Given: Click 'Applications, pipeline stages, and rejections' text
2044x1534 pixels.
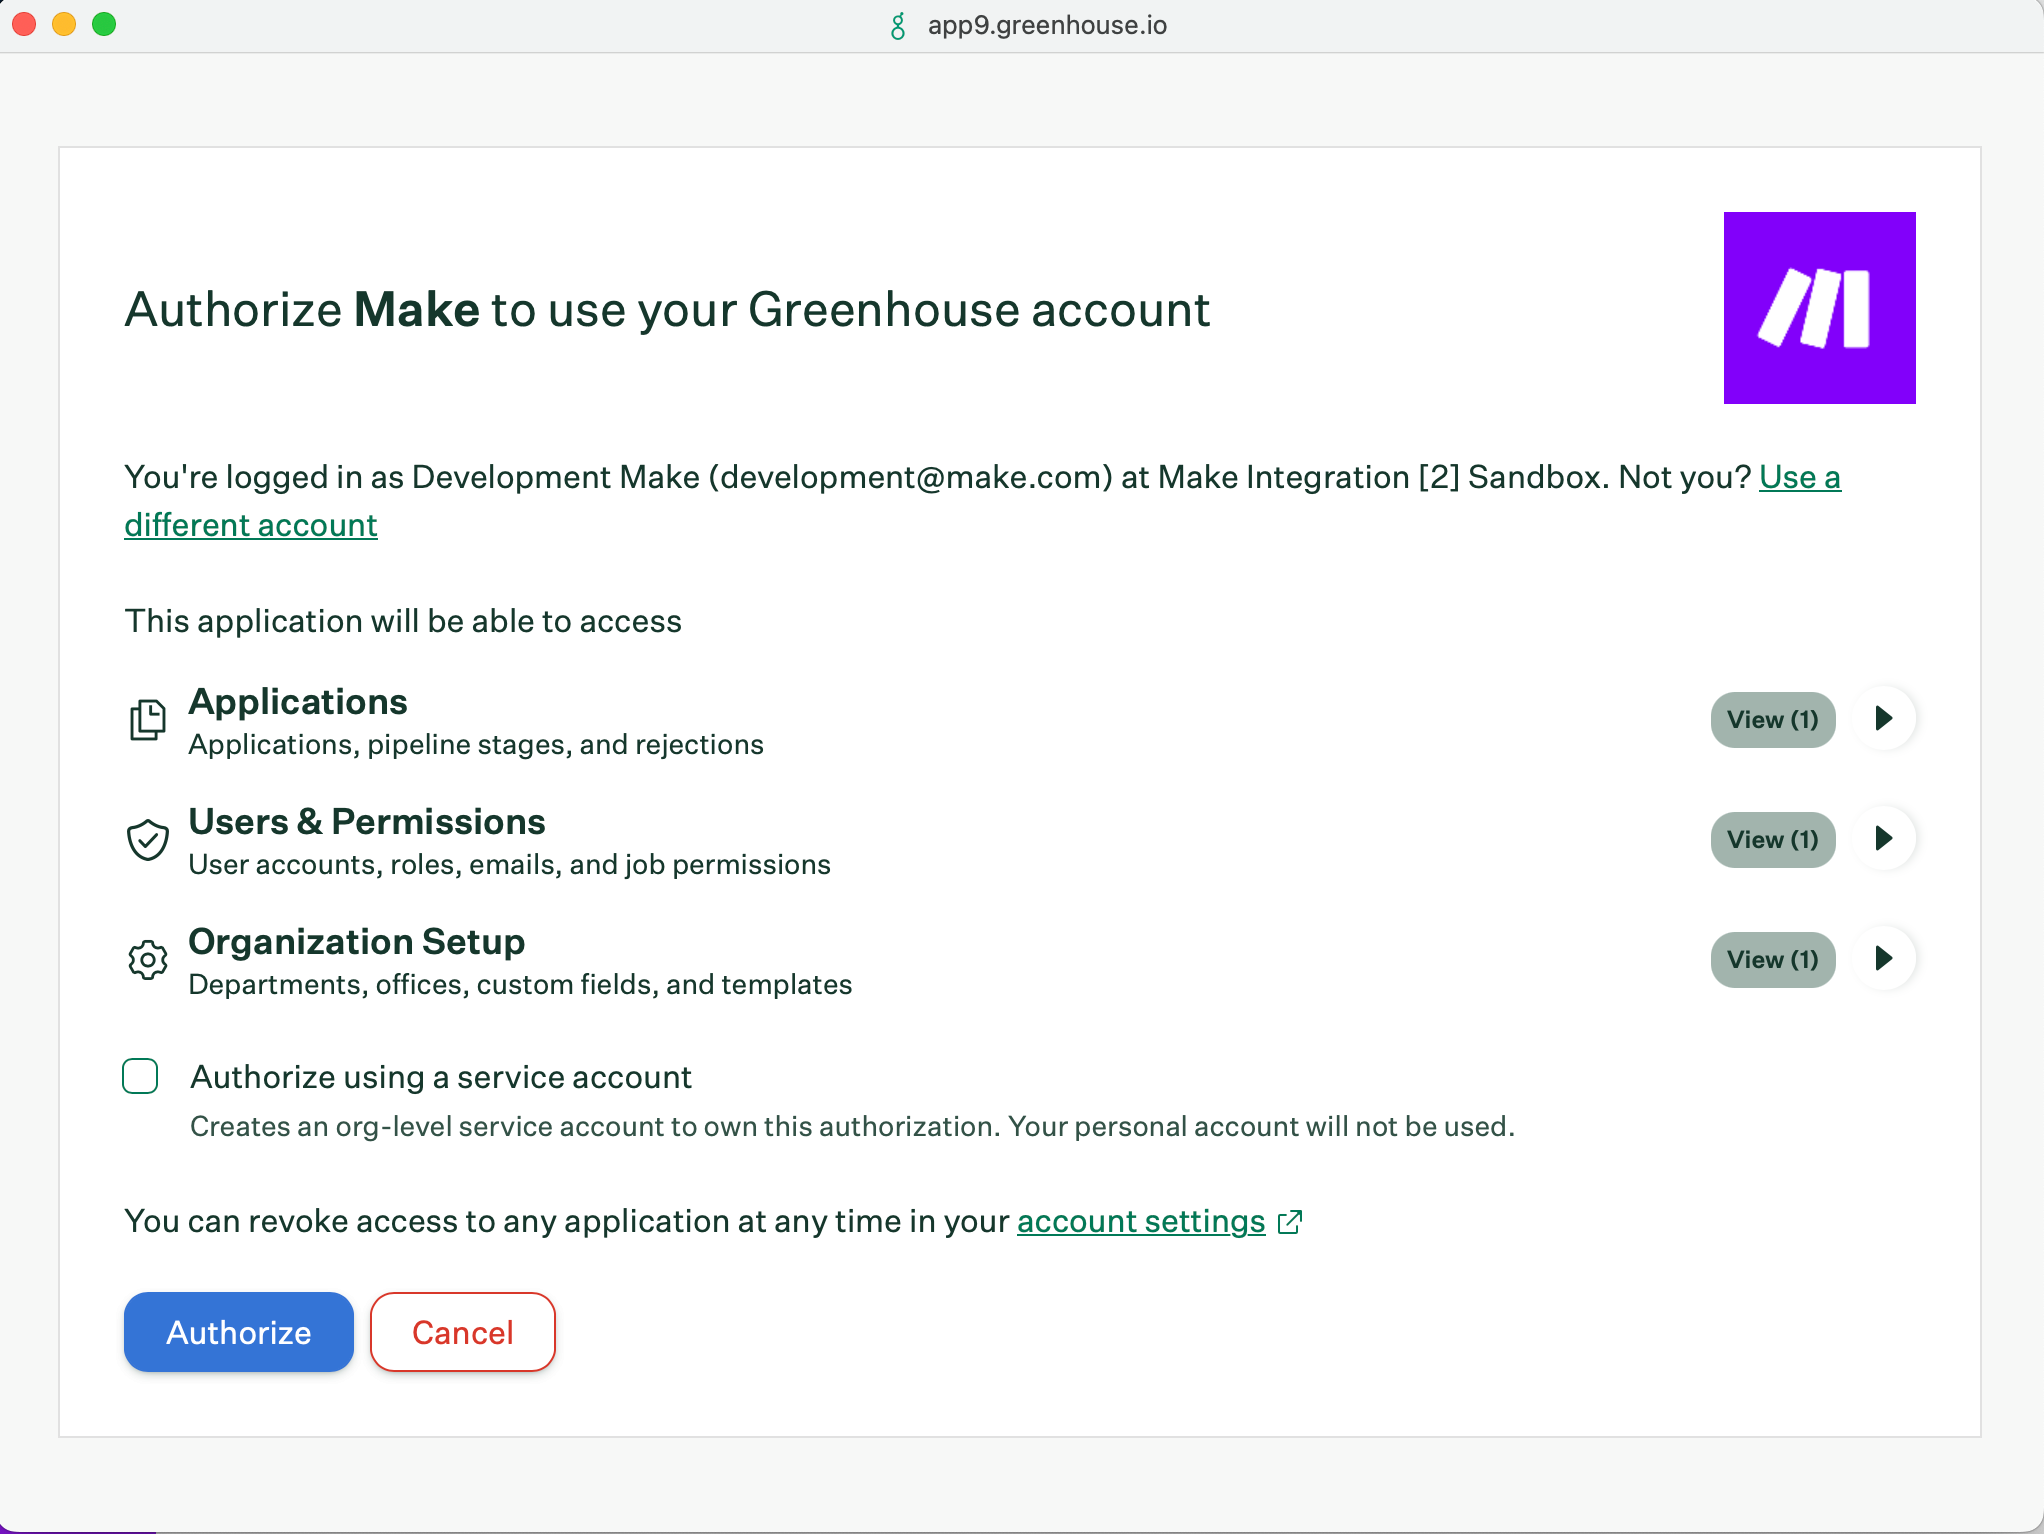Looking at the screenshot, I should 476,745.
